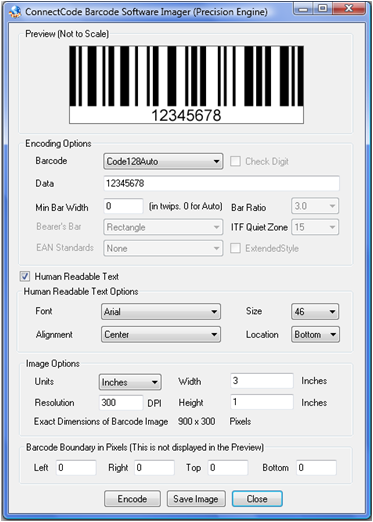Click the 'DPI' label next to Resolution
The height and width of the screenshot is (522, 373).
click(154, 403)
